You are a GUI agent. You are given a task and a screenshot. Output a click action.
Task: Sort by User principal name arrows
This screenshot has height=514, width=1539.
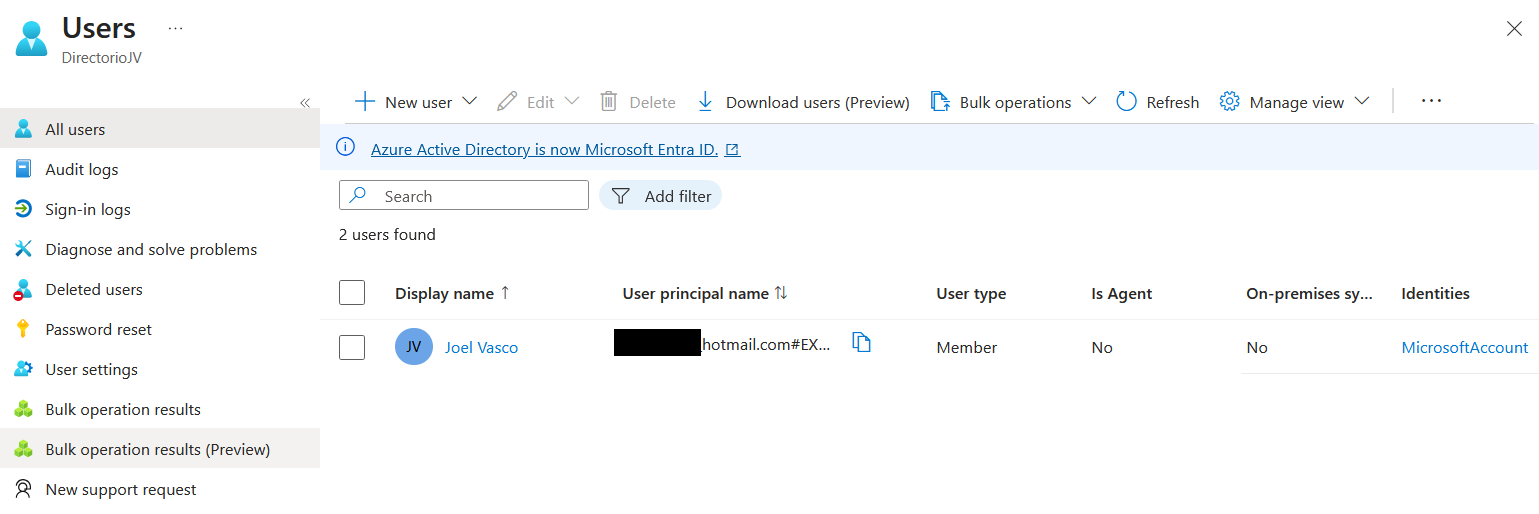coord(781,293)
